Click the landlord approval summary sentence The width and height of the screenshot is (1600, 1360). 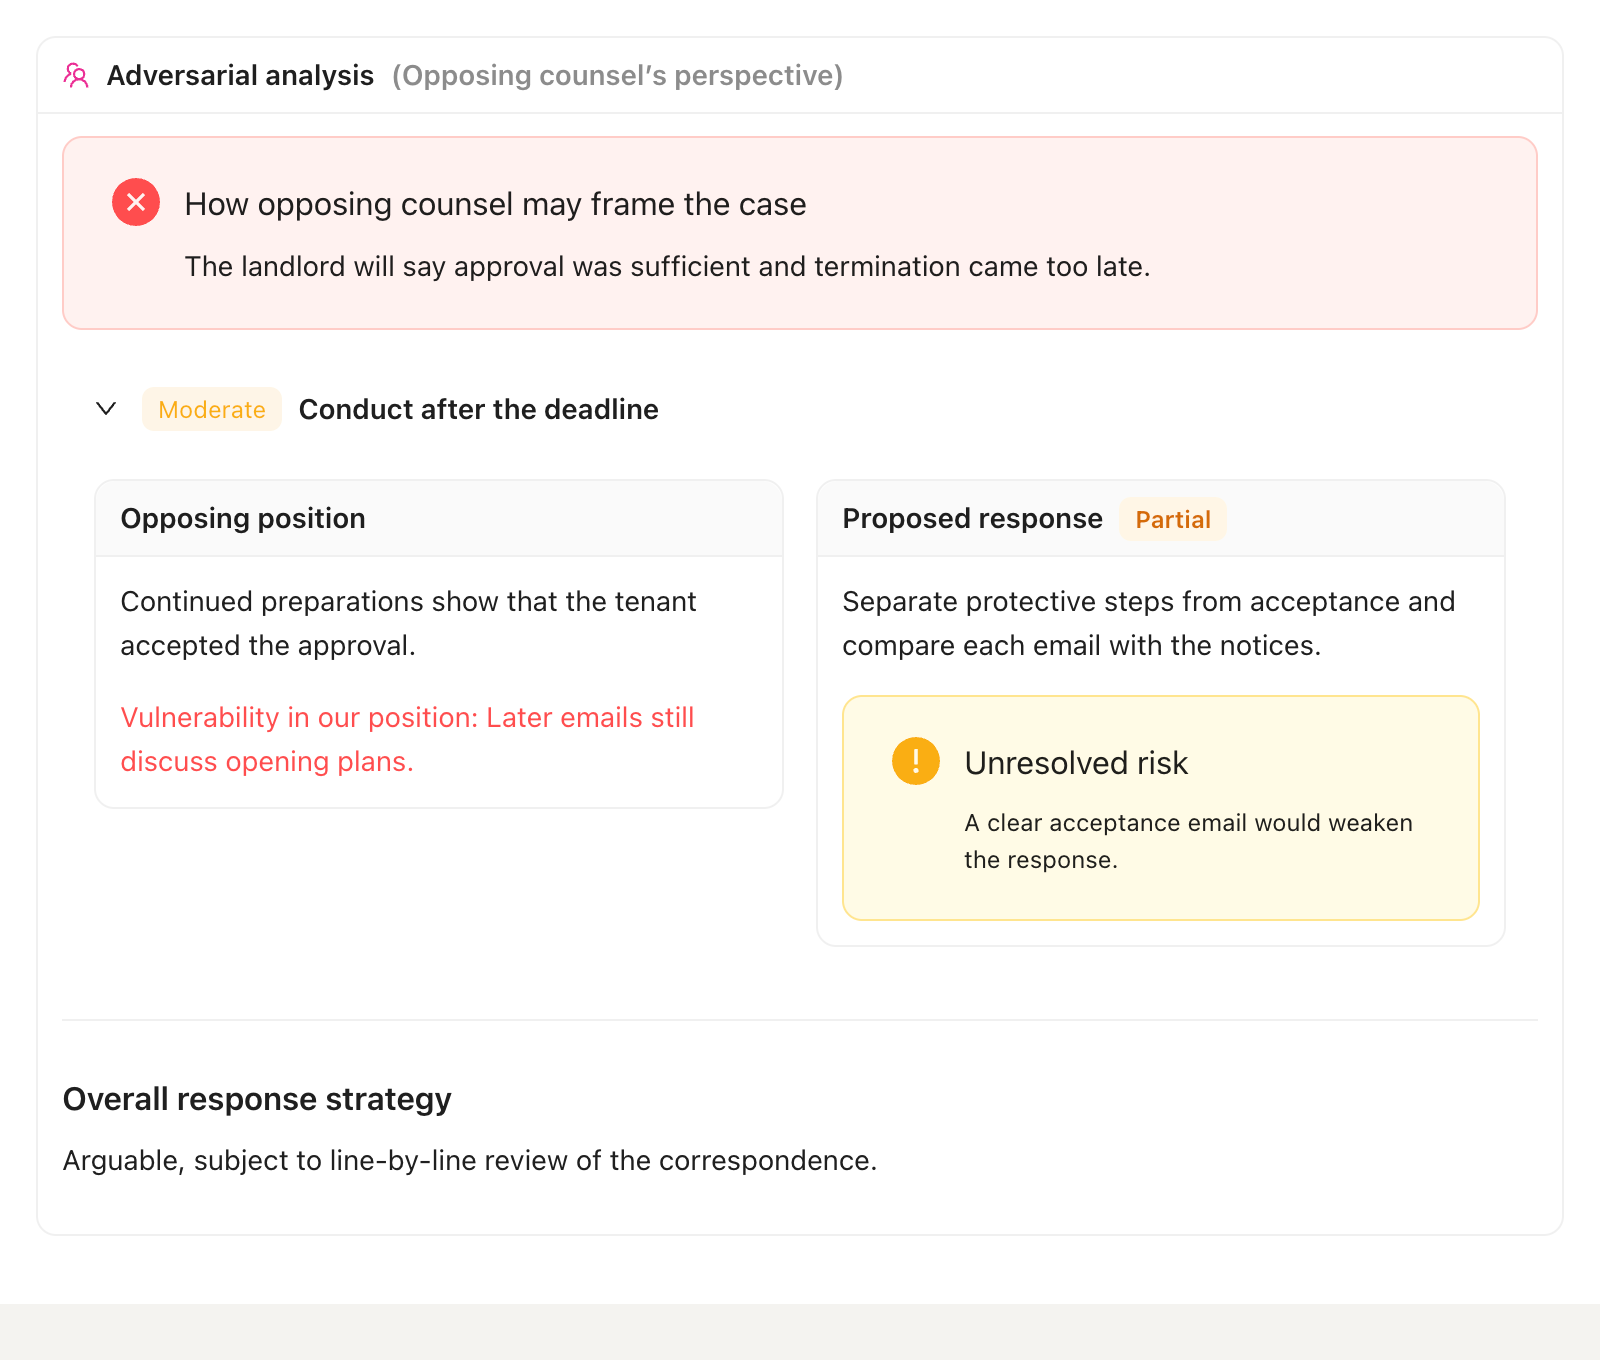point(668,267)
